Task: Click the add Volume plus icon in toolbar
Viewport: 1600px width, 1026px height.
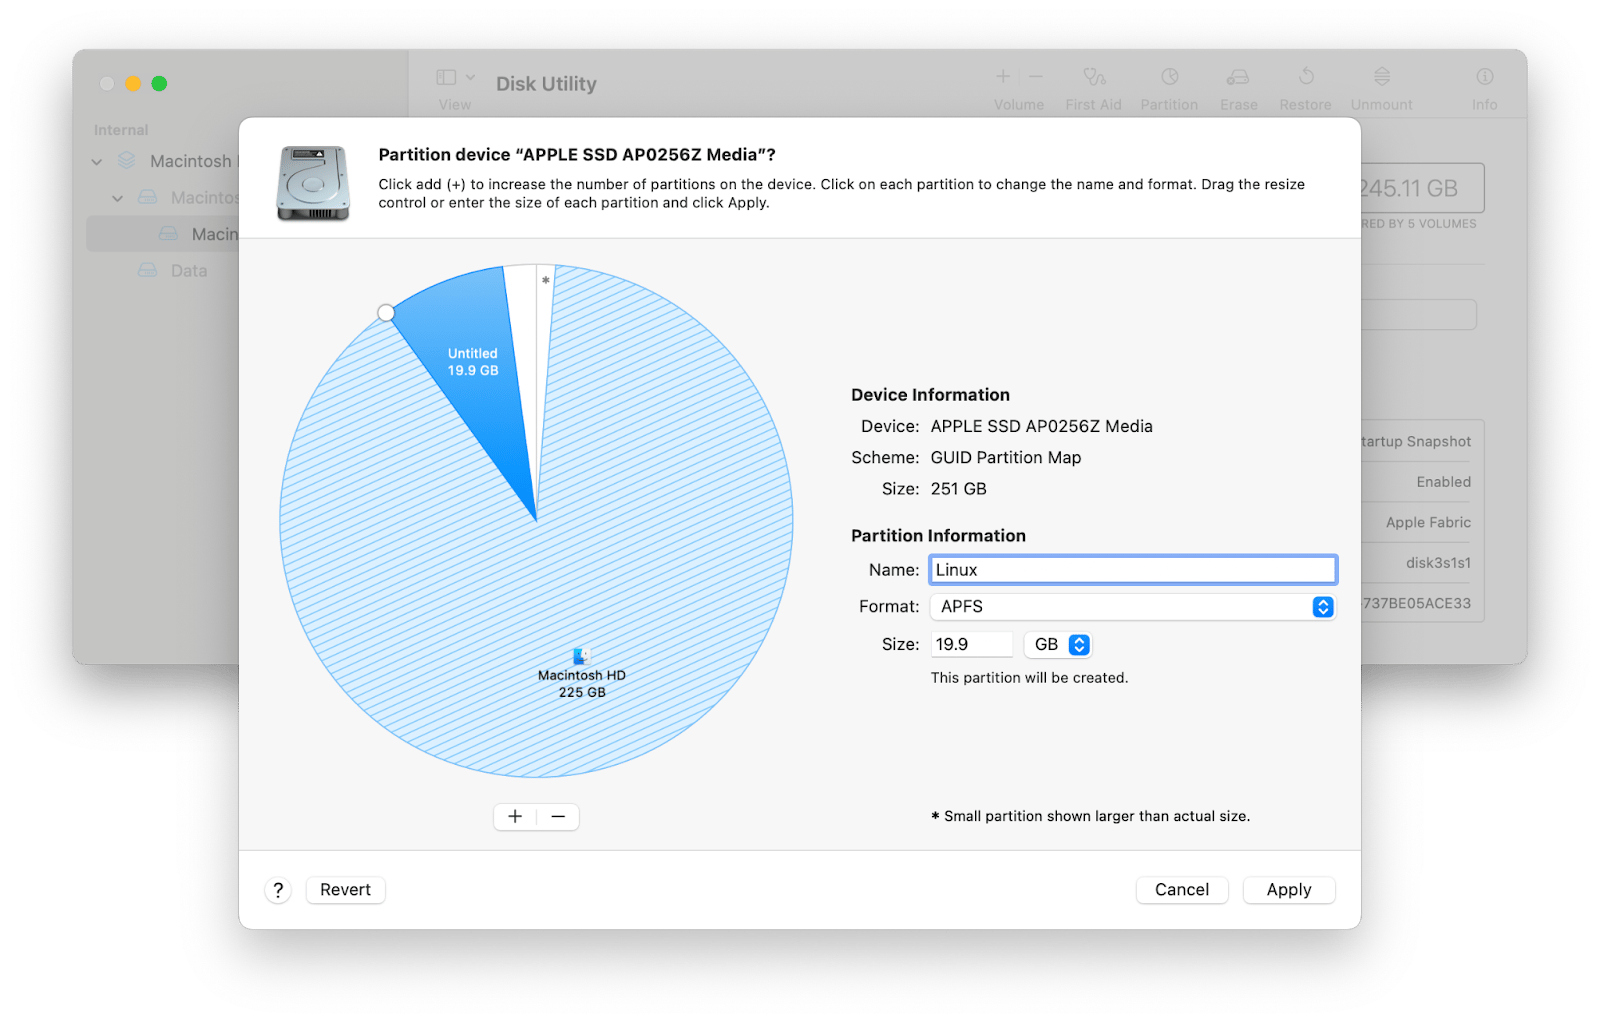Action: click(x=1003, y=76)
